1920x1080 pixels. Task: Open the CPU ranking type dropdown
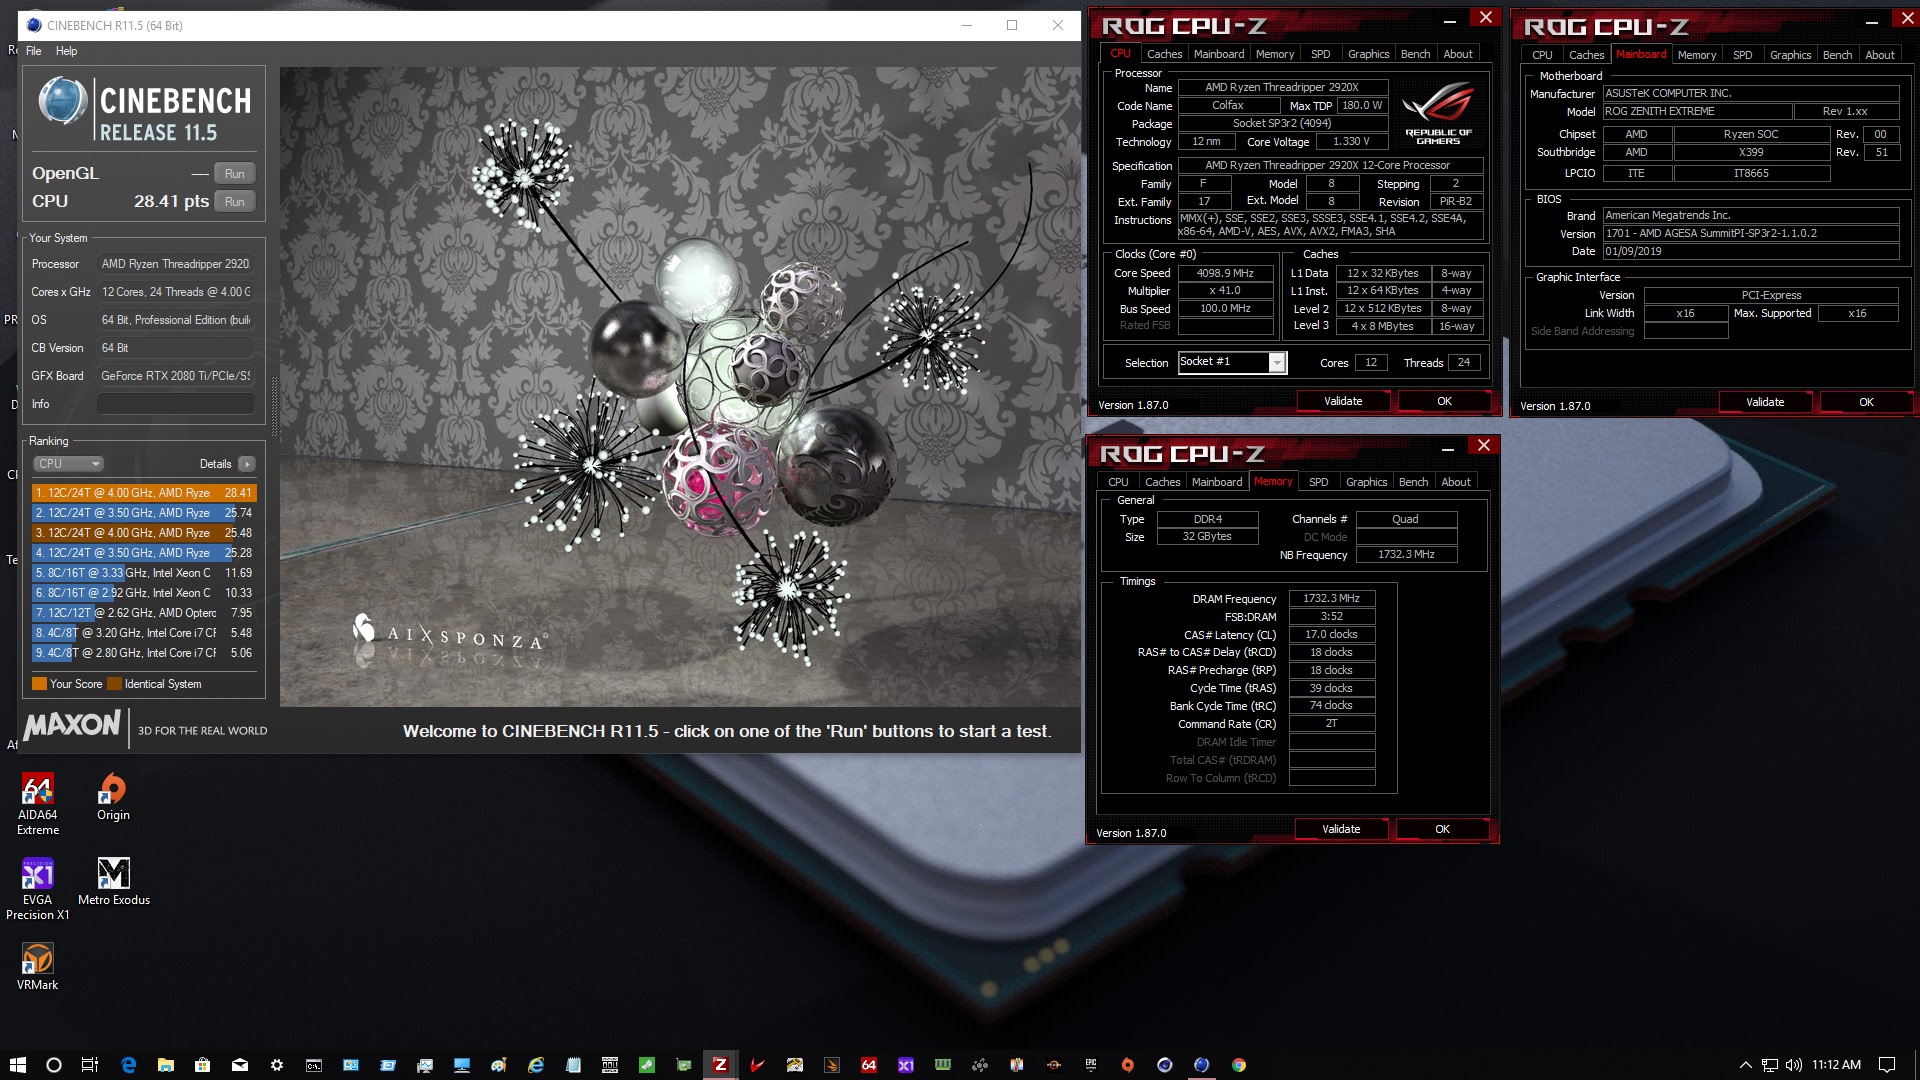(69, 464)
